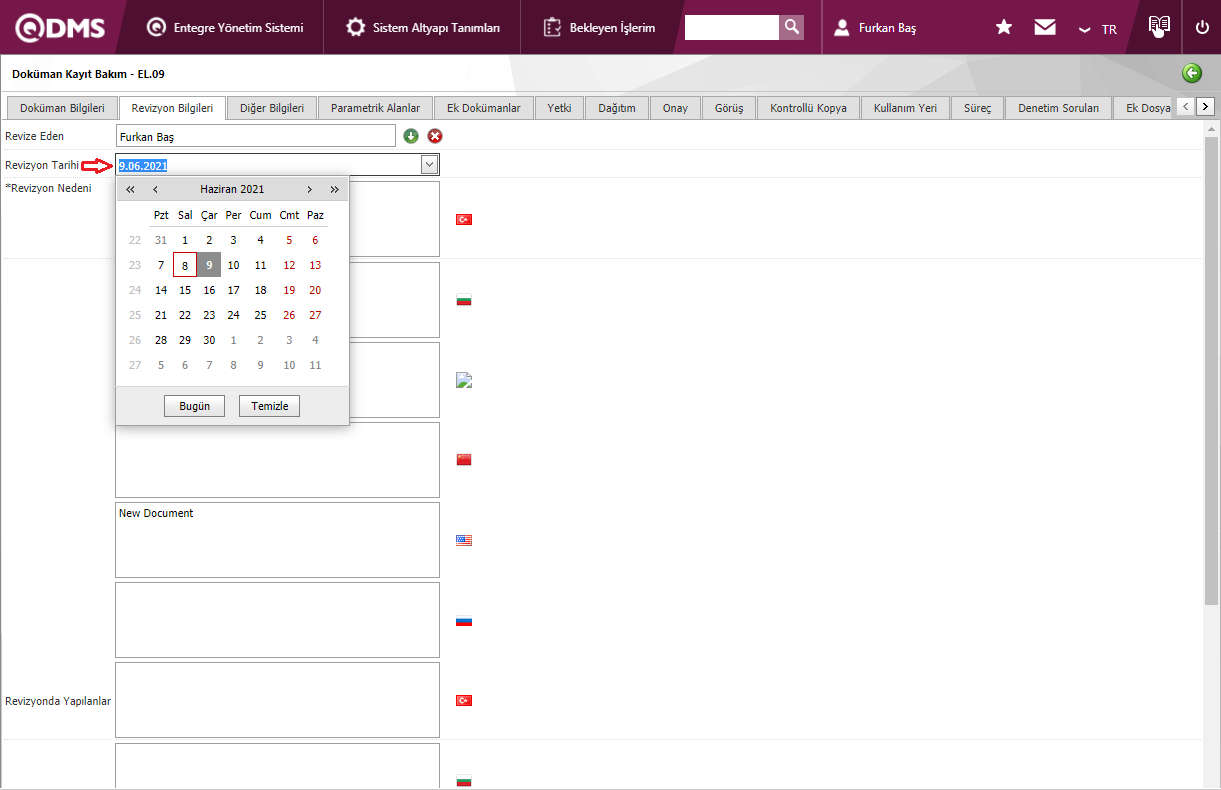The image size is (1221, 790).
Task: Jump to previous year in calendar
Action: pyautogui.click(x=130, y=189)
